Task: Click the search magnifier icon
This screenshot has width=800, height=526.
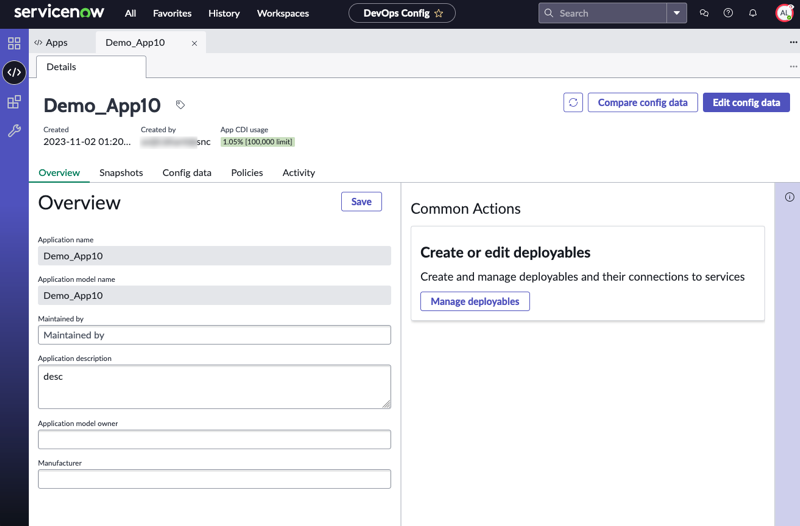Action: 548,13
